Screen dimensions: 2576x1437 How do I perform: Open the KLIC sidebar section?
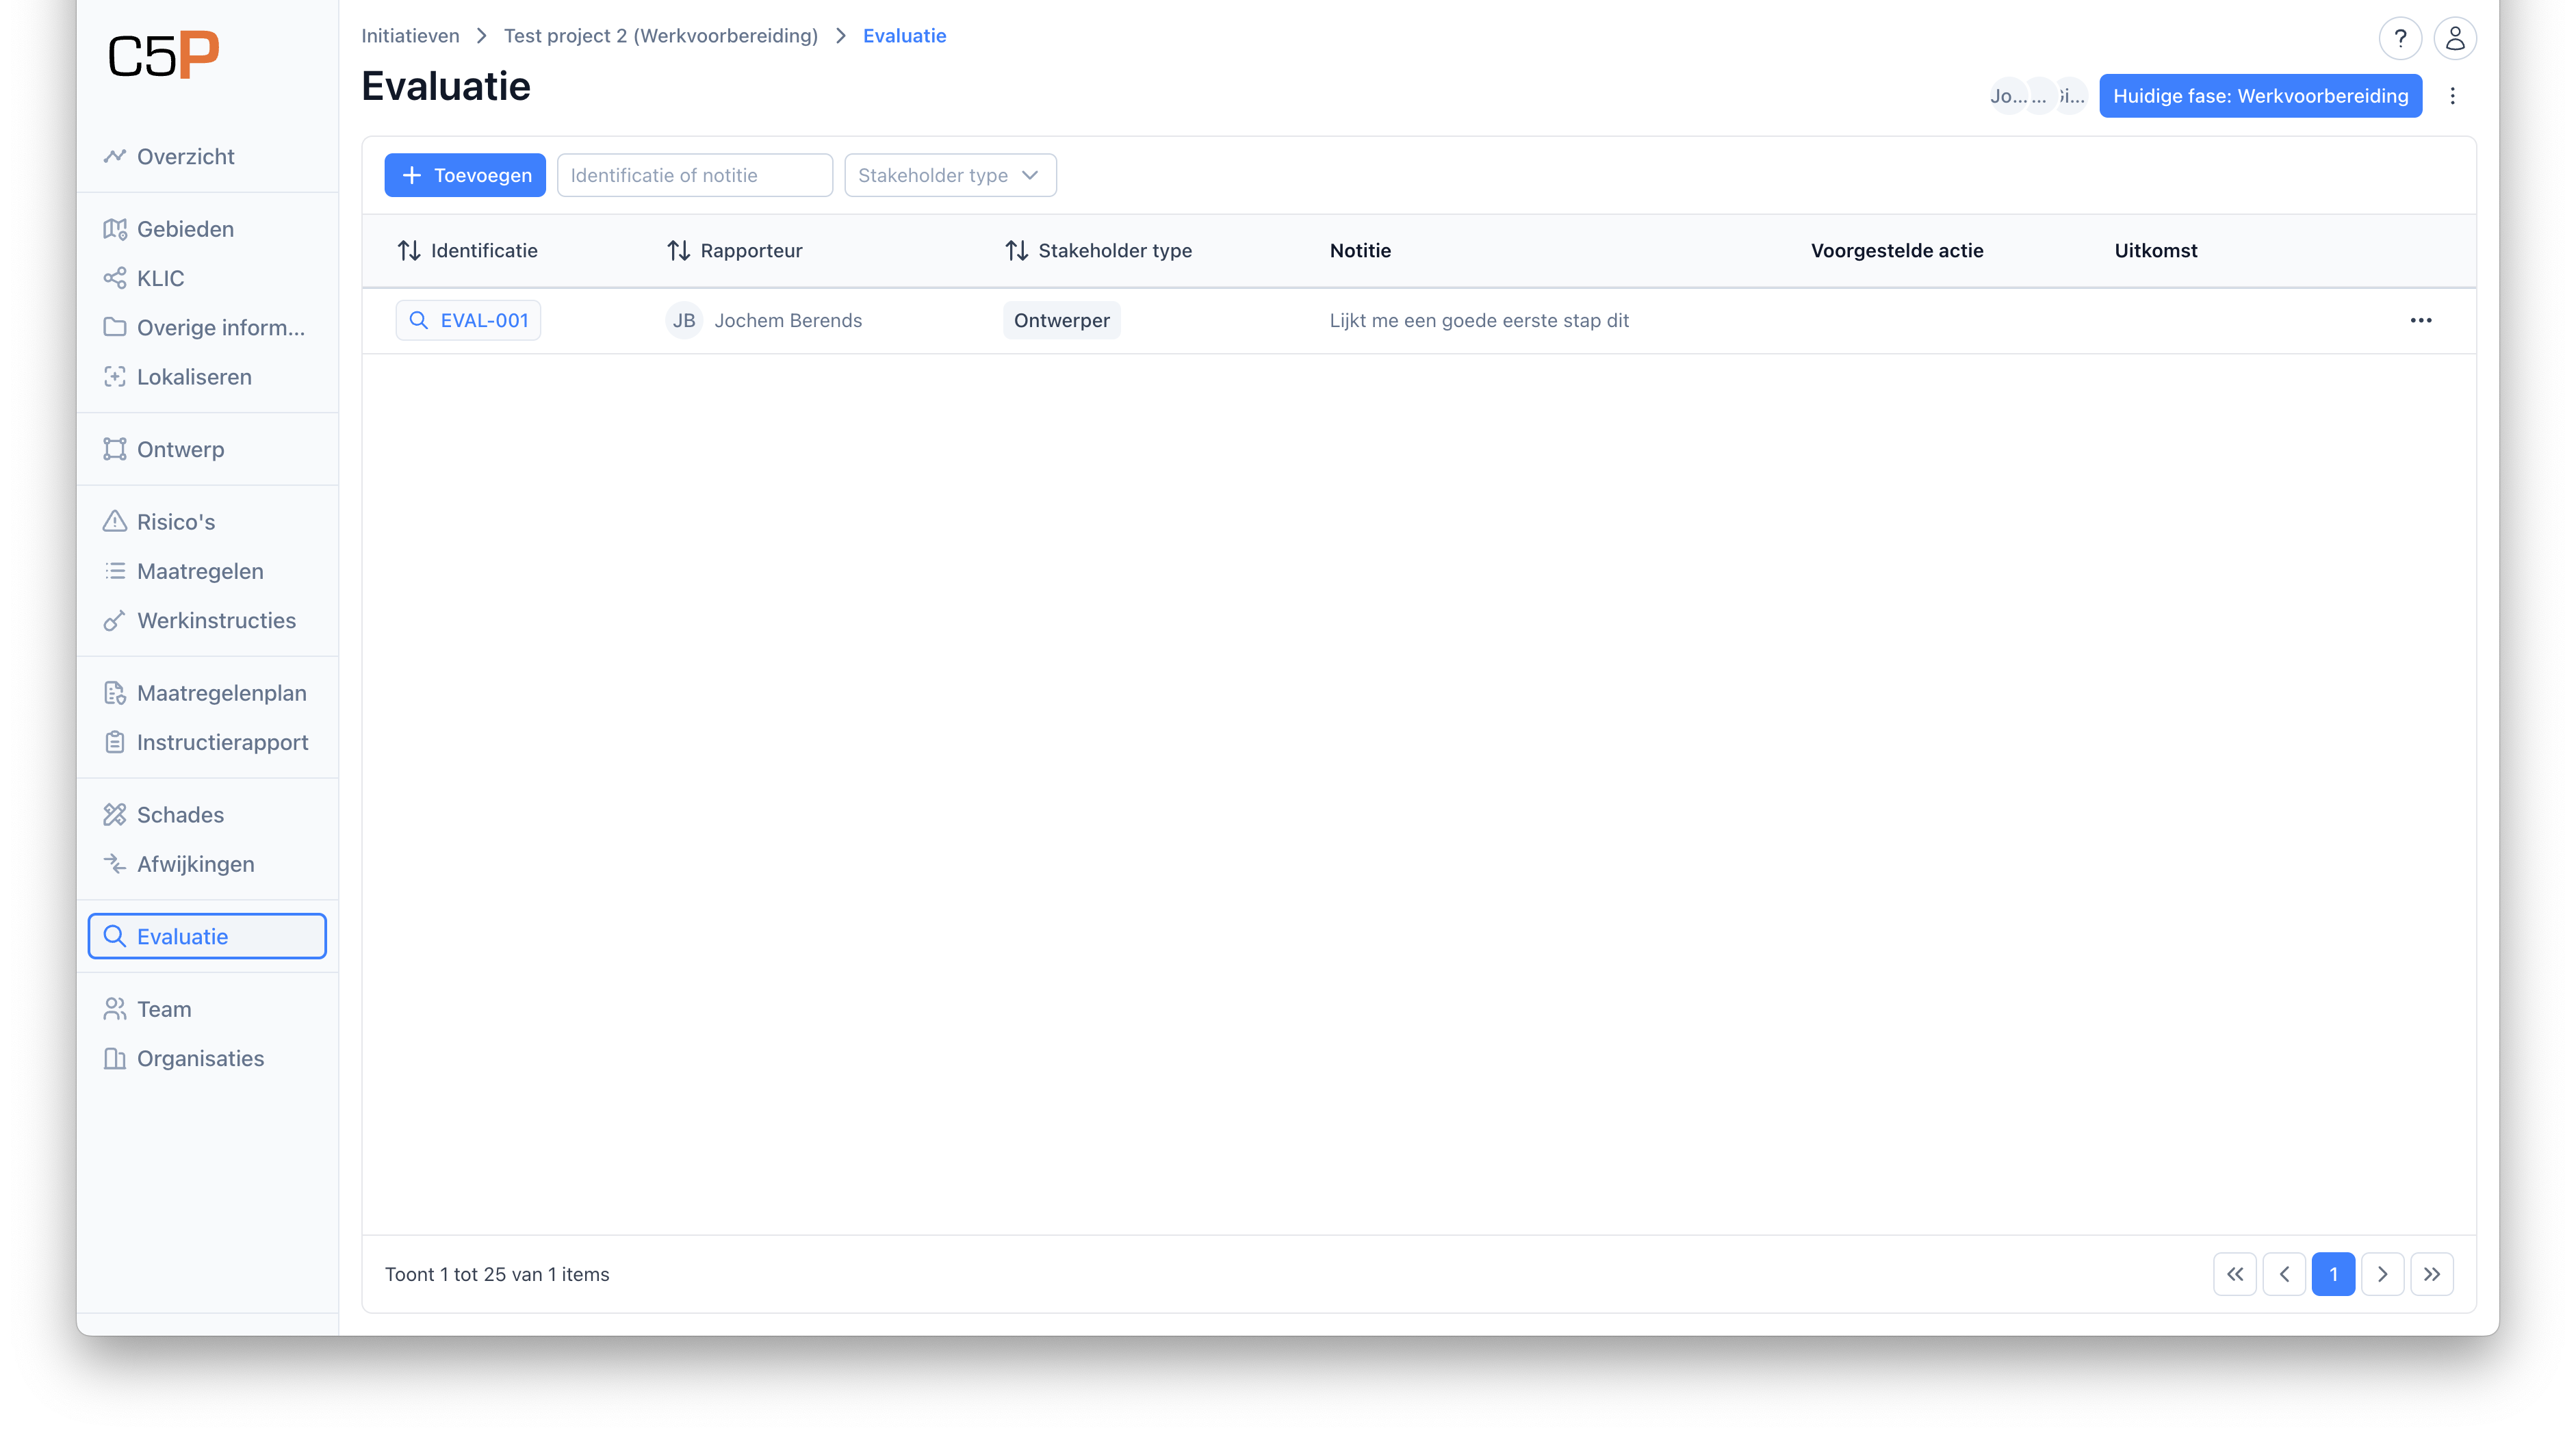(x=160, y=278)
